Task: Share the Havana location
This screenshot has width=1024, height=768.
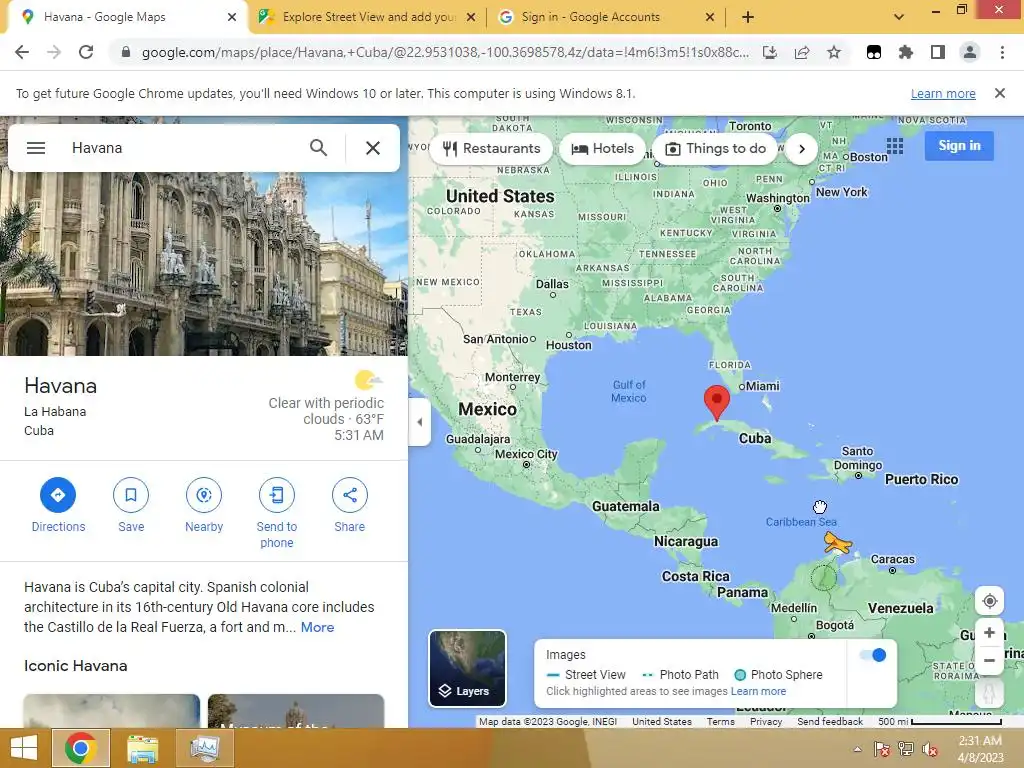Action: coord(349,505)
